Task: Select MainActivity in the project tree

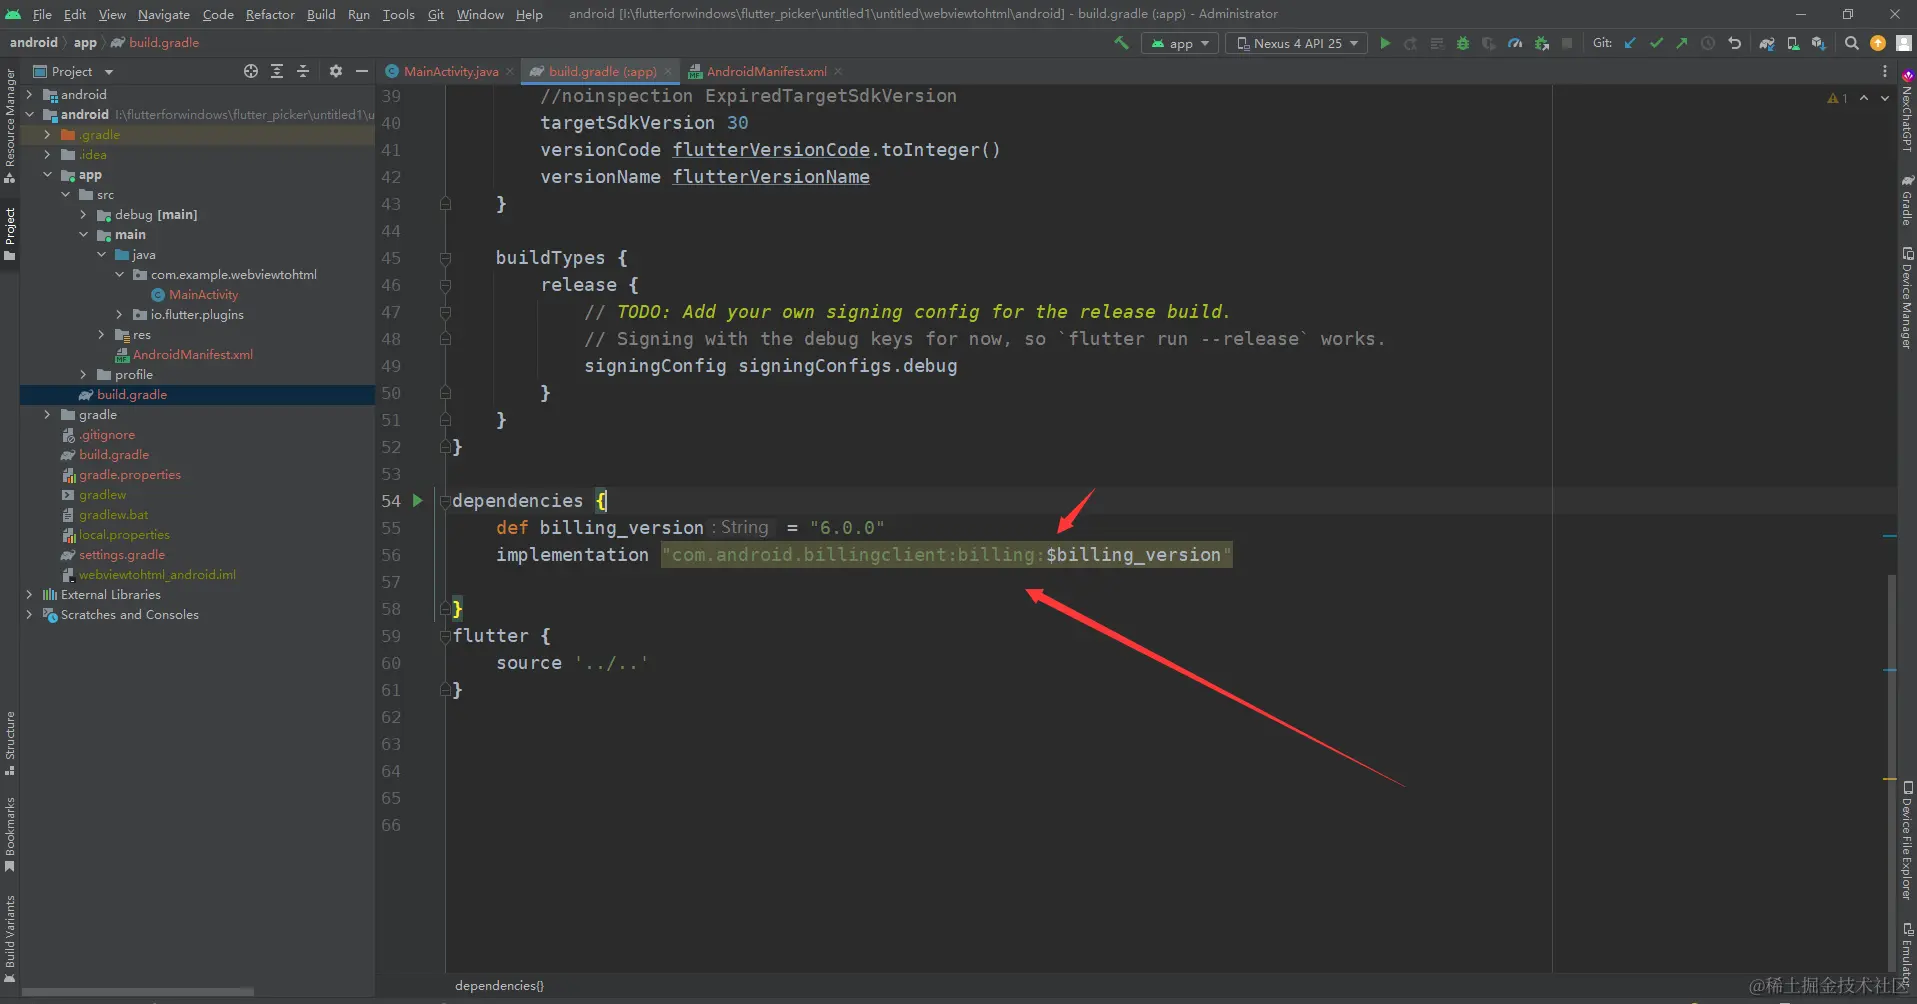Action: coord(203,294)
